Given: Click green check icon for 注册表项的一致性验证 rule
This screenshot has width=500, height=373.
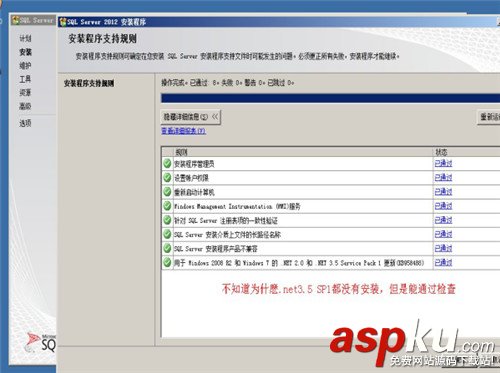Looking at the screenshot, I should pos(167,220).
